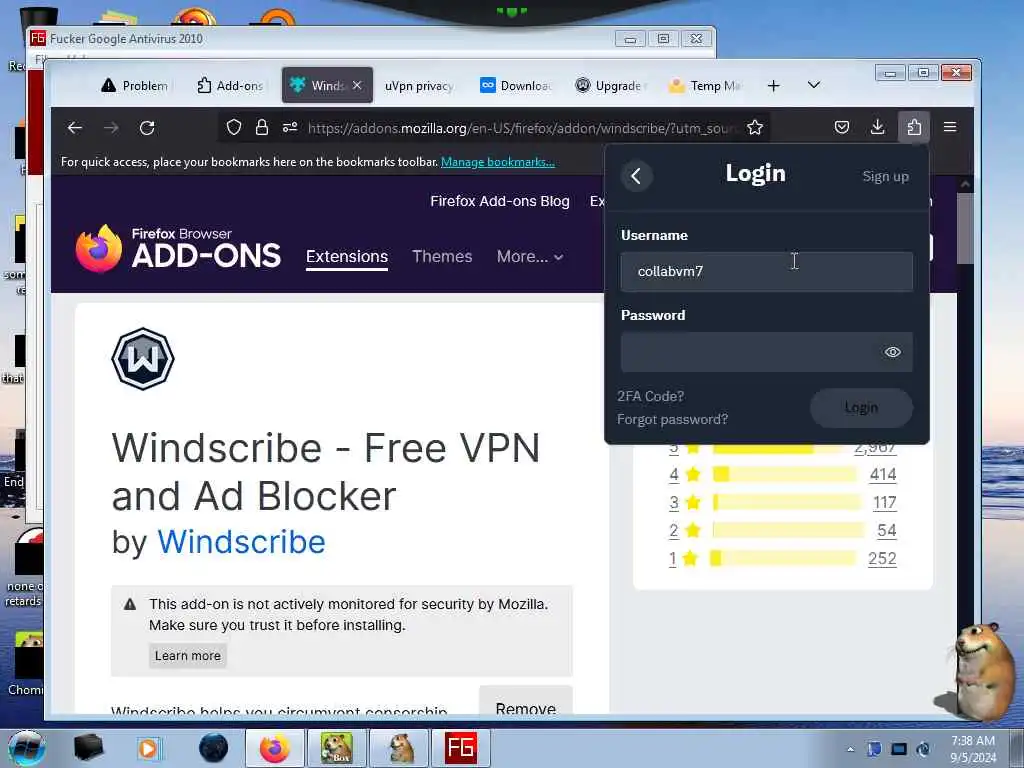
Task: Bookmark this page with the star icon
Action: (755, 127)
